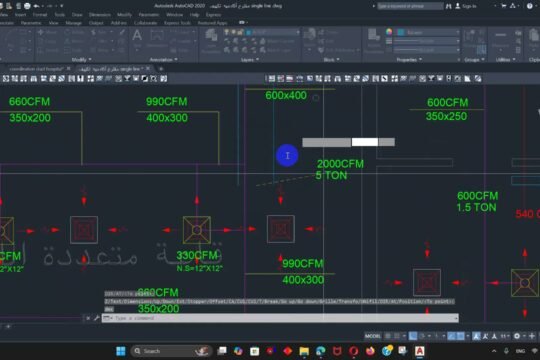Expand the Modify panel dropdown
The width and height of the screenshot is (540, 360).
(82, 60)
